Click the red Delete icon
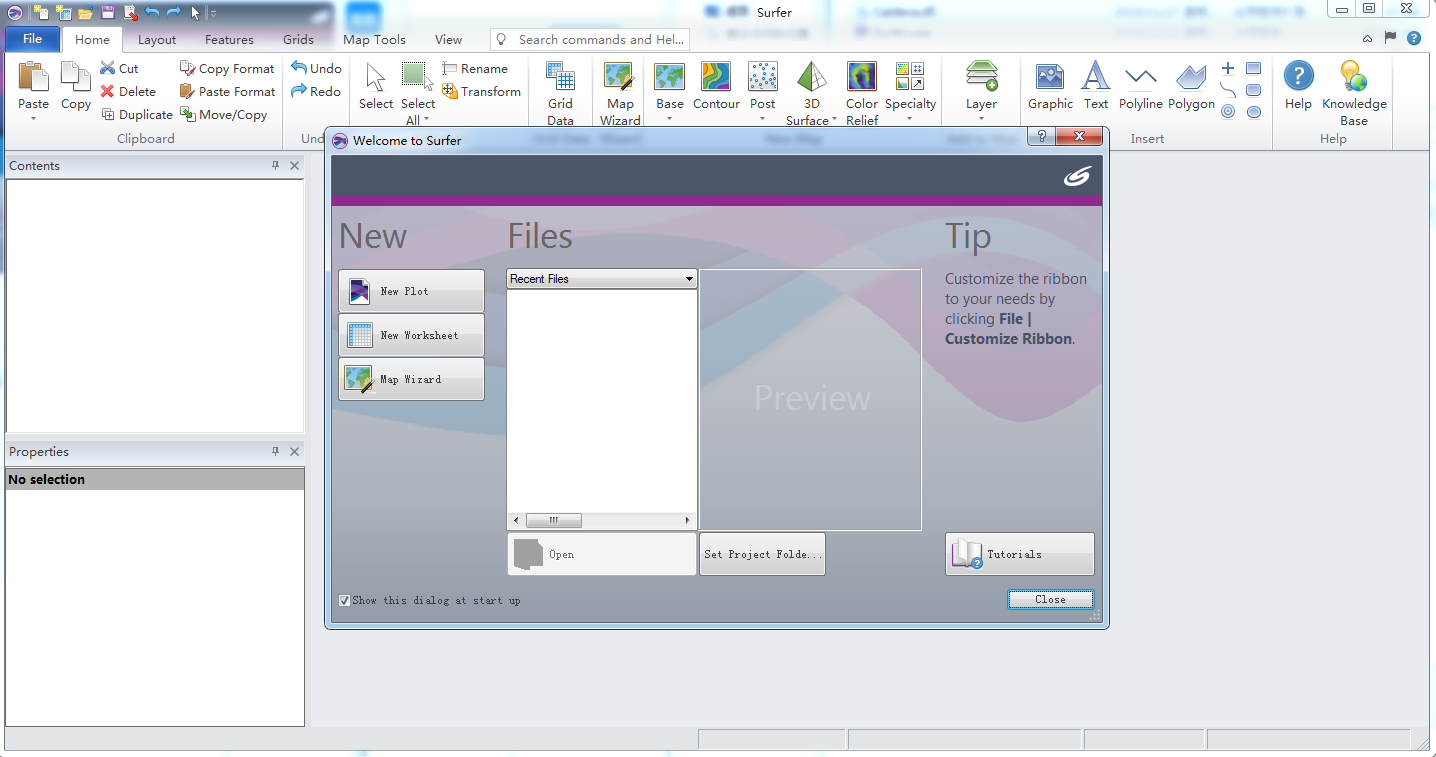 pyautogui.click(x=108, y=91)
